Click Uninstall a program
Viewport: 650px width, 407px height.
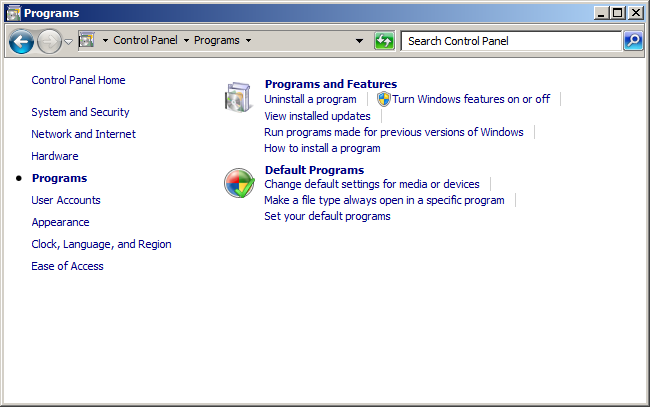[310, 99]
